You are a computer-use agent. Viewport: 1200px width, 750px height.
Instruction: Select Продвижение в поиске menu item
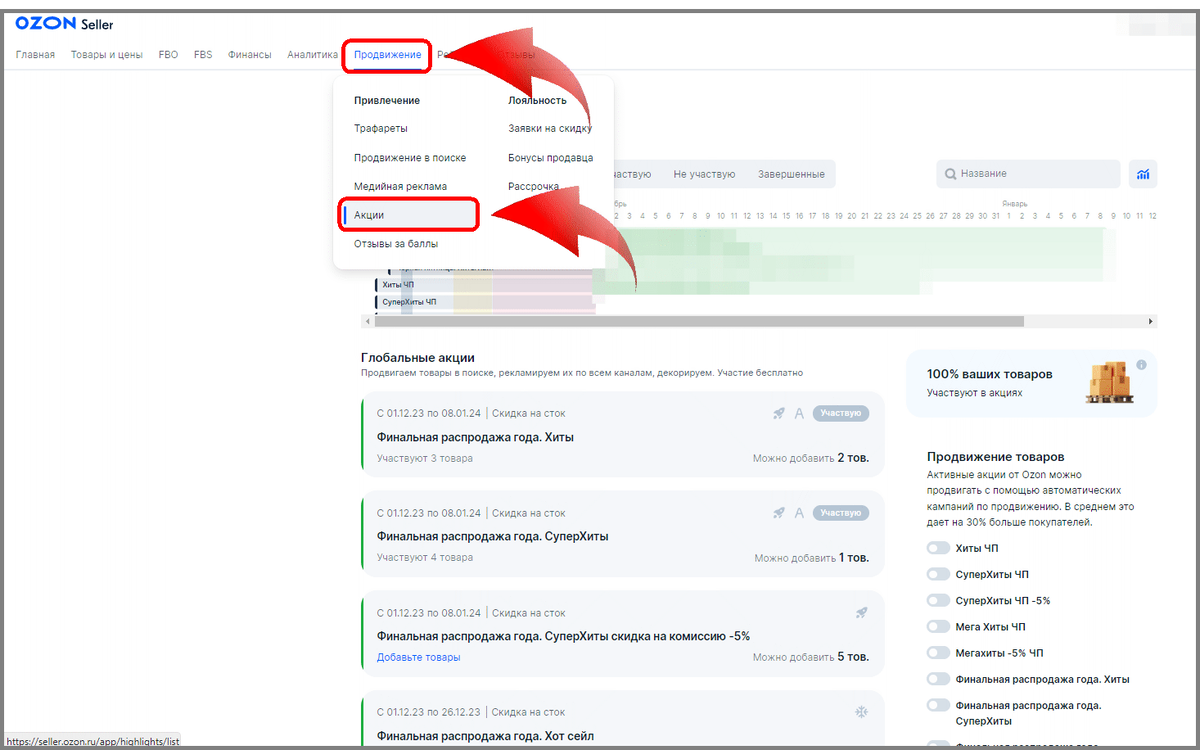pyautogui.click(x=410, y=158)
